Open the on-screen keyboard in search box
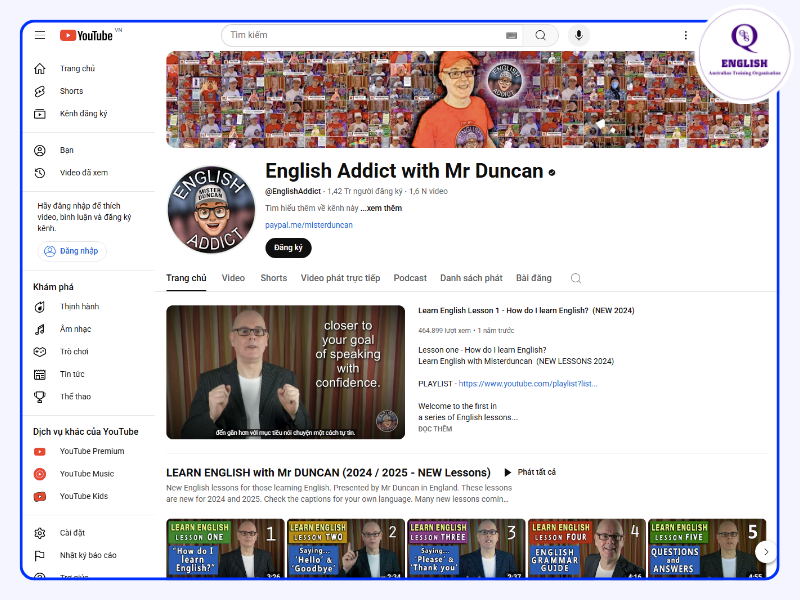 511,35
